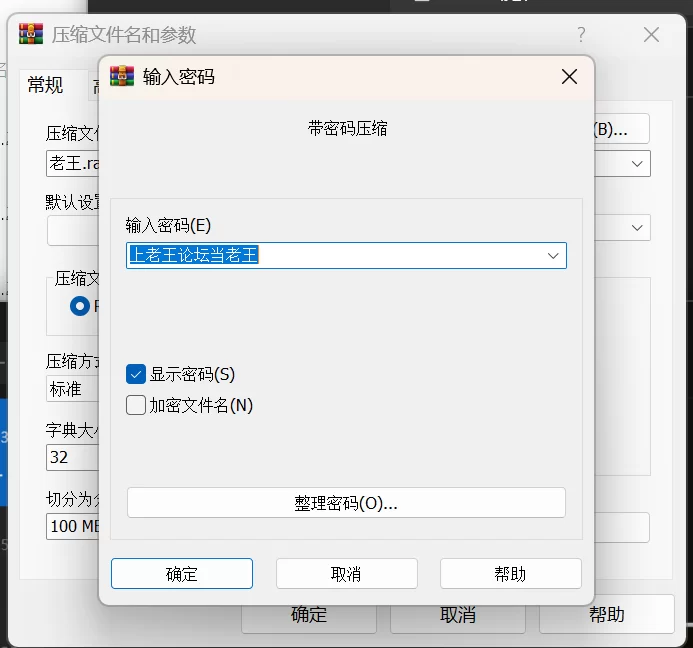
Task: Open the 压缩方式 dropdown showing 标准
Action: point(72,389)
